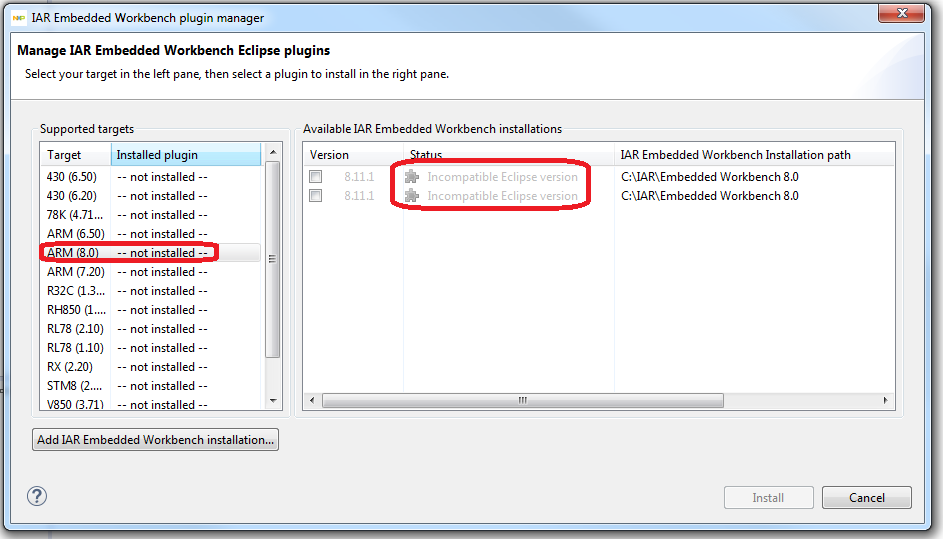The height and width of the screenshot is (539, 943).
Task: Click the Cancel button
Action: [x=867, y=497]
